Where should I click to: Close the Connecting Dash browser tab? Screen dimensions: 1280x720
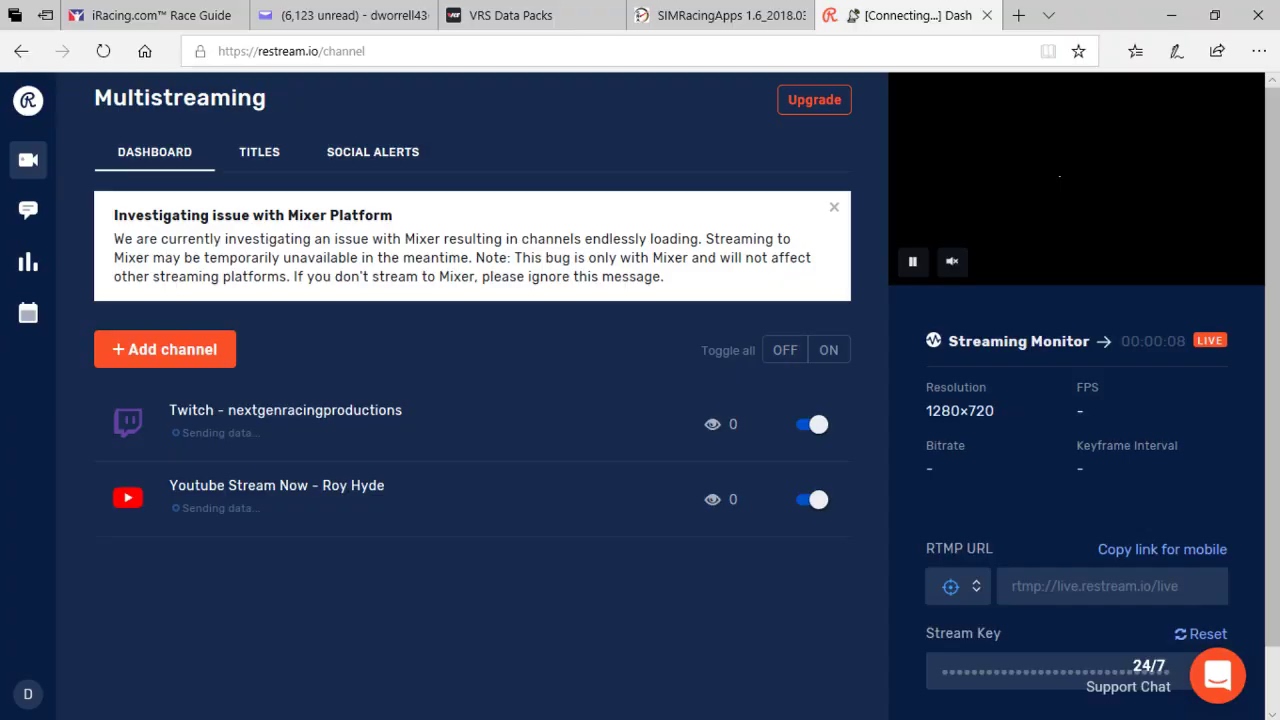(987, 15)
